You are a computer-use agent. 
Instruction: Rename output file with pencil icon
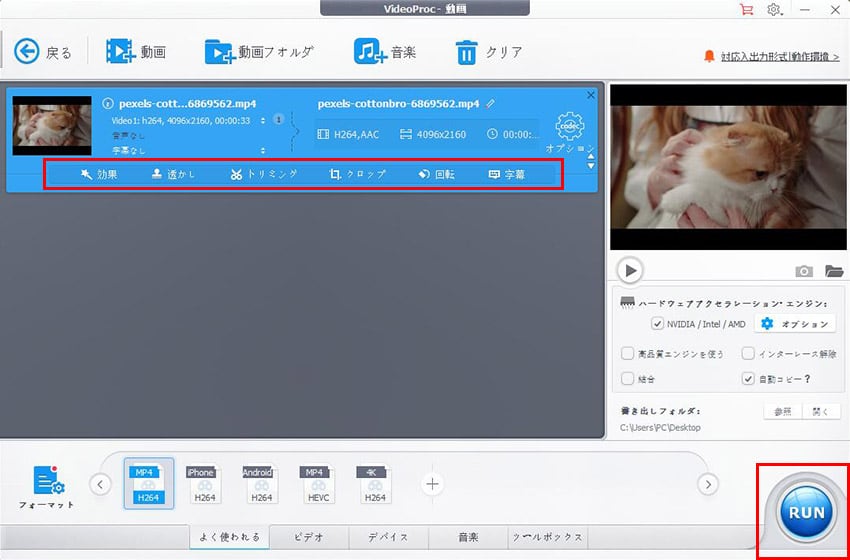coord(490,103)
